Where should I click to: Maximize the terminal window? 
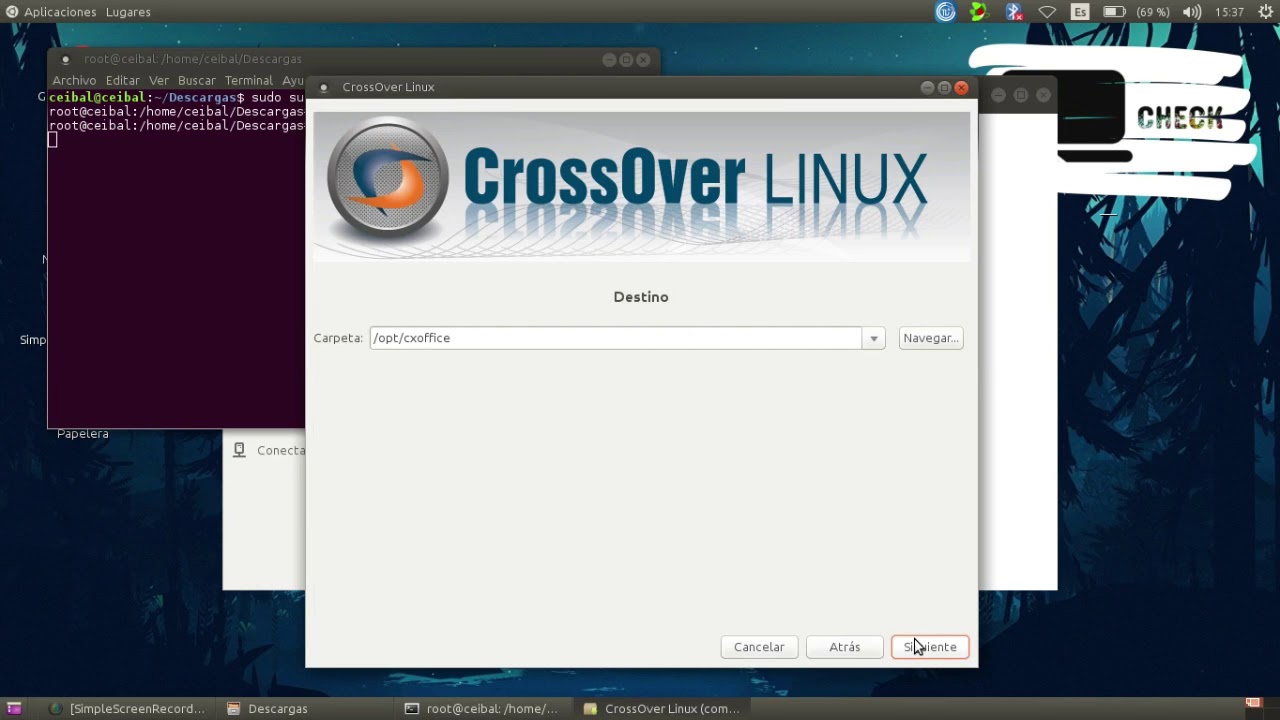tap(626, 60)
